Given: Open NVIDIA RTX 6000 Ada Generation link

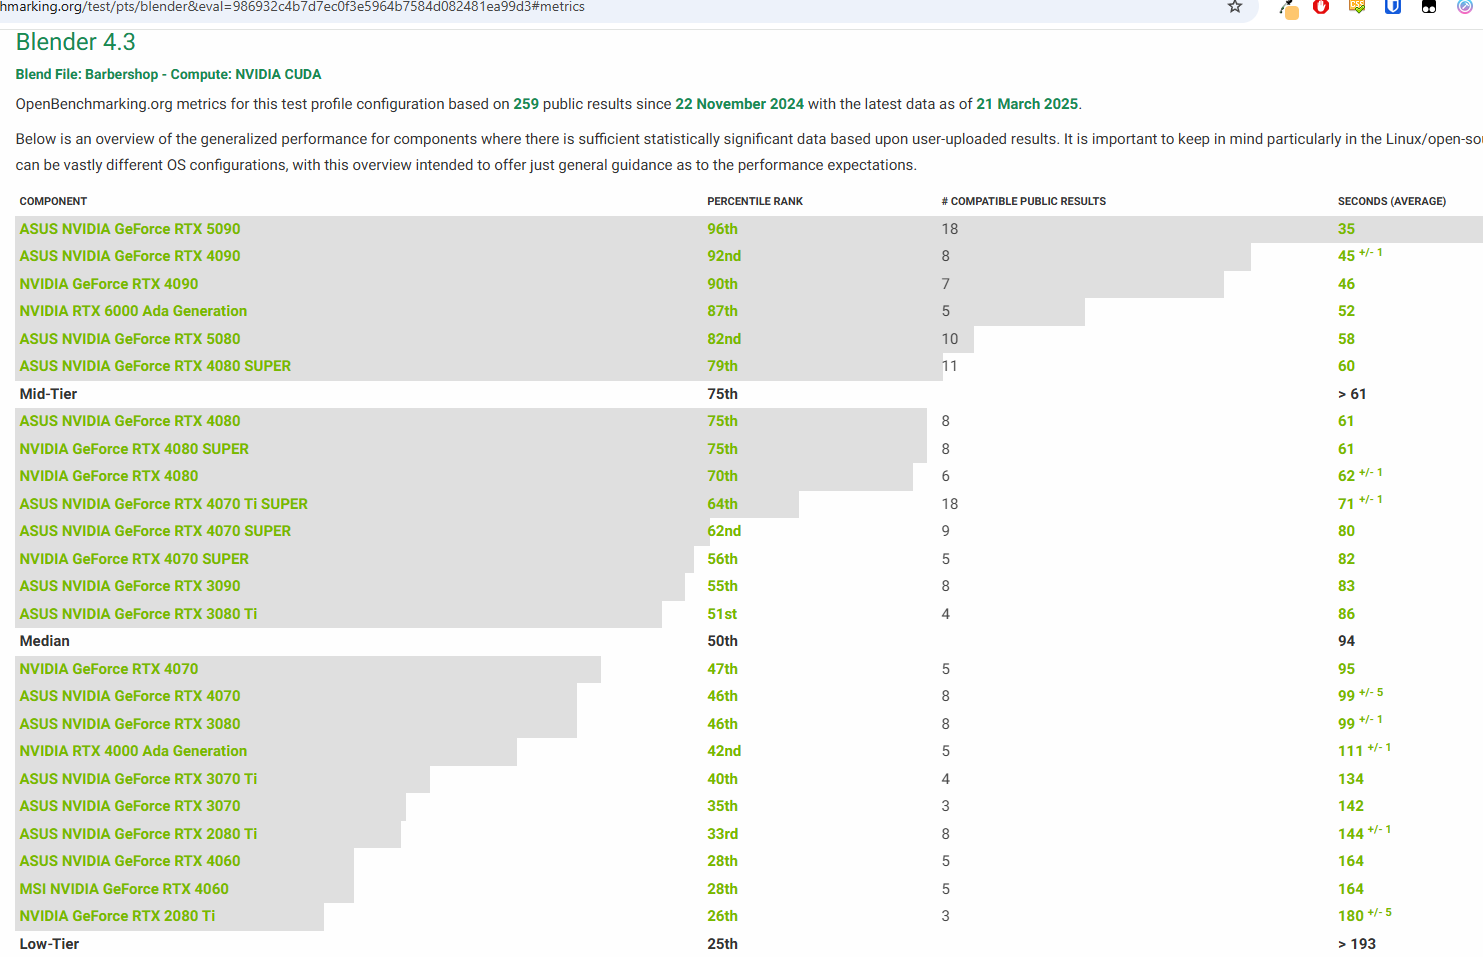Looking at the screenshot, I should click(x=133, y=311).
